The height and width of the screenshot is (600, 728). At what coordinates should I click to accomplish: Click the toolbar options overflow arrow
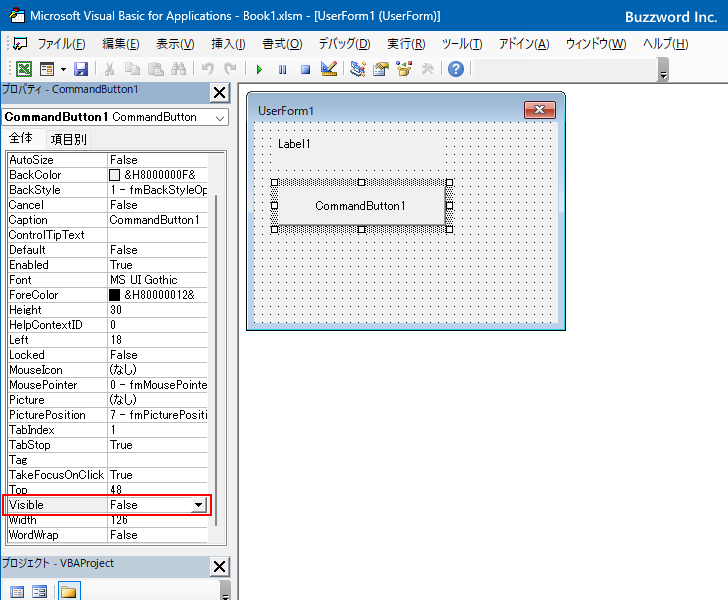(663, 70)
